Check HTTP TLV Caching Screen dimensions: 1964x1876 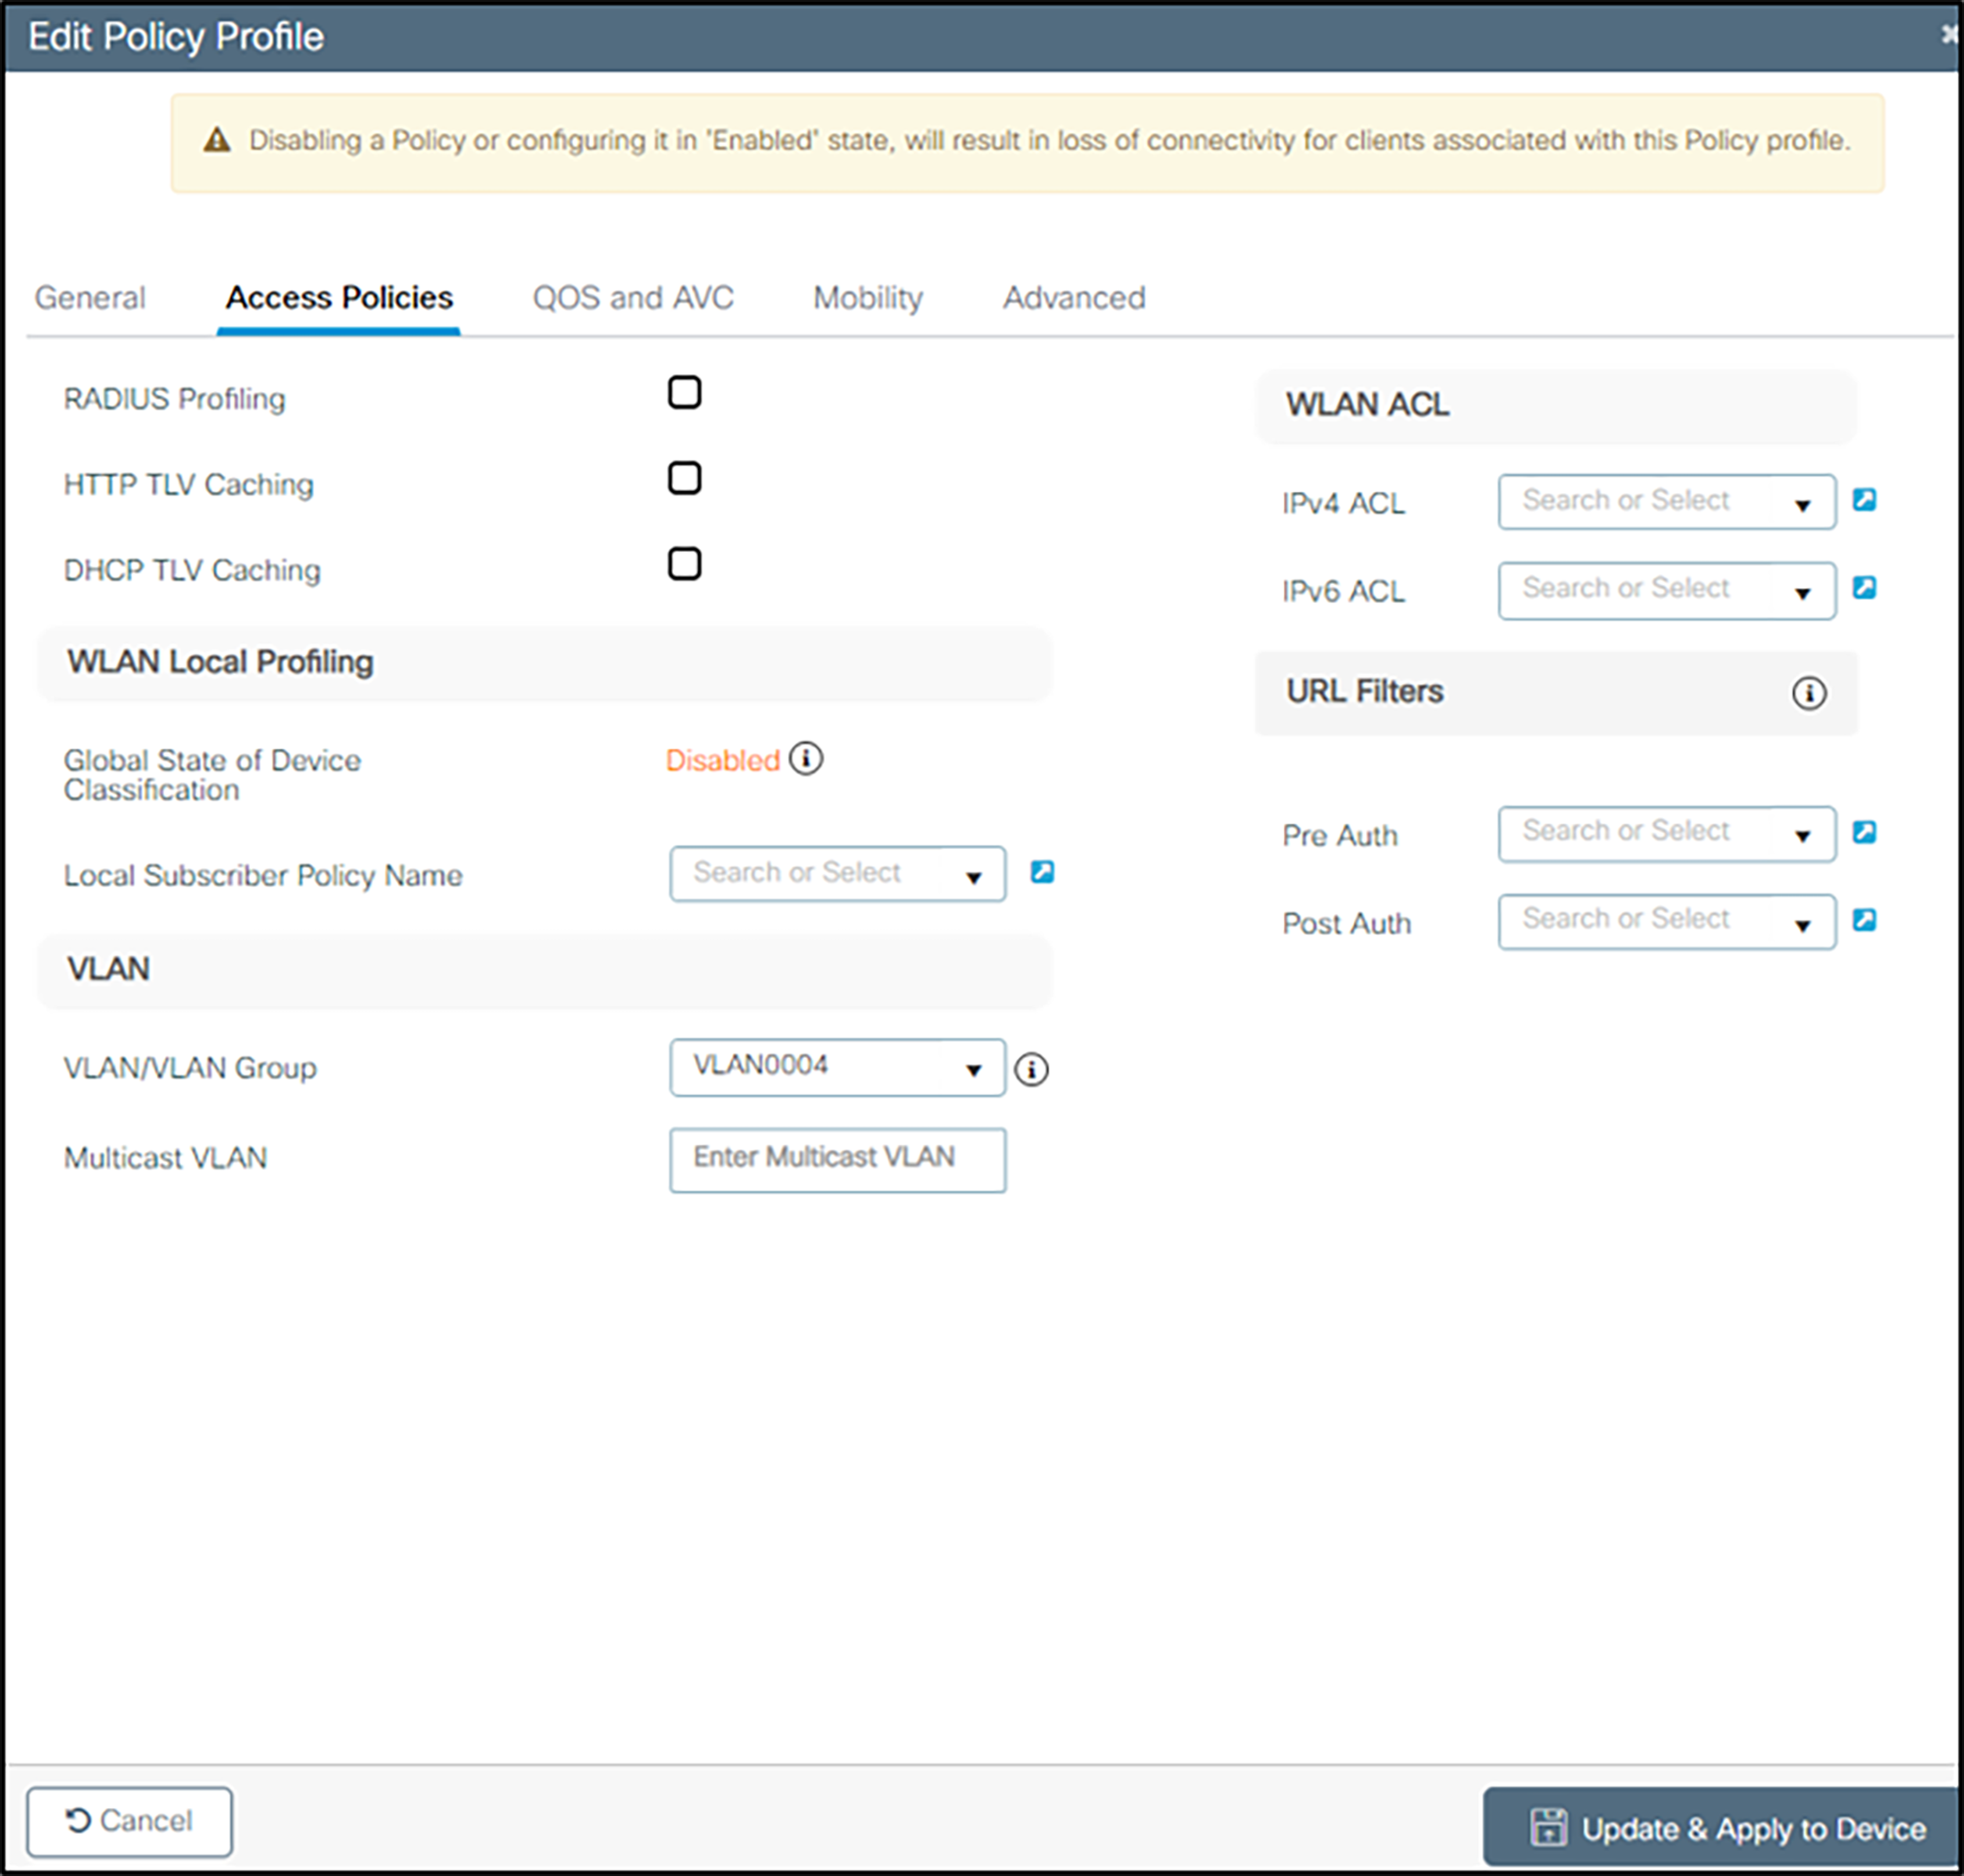click(685, 479)
